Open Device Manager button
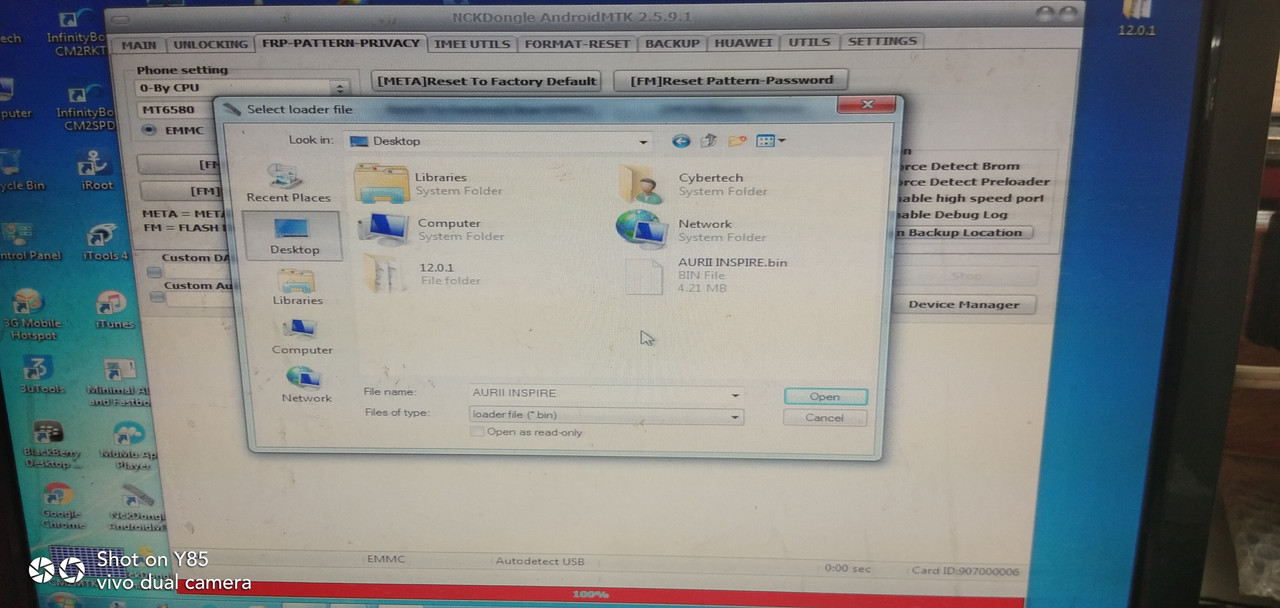This screenshot has height=608, width=1280. (x=964, y=304)
